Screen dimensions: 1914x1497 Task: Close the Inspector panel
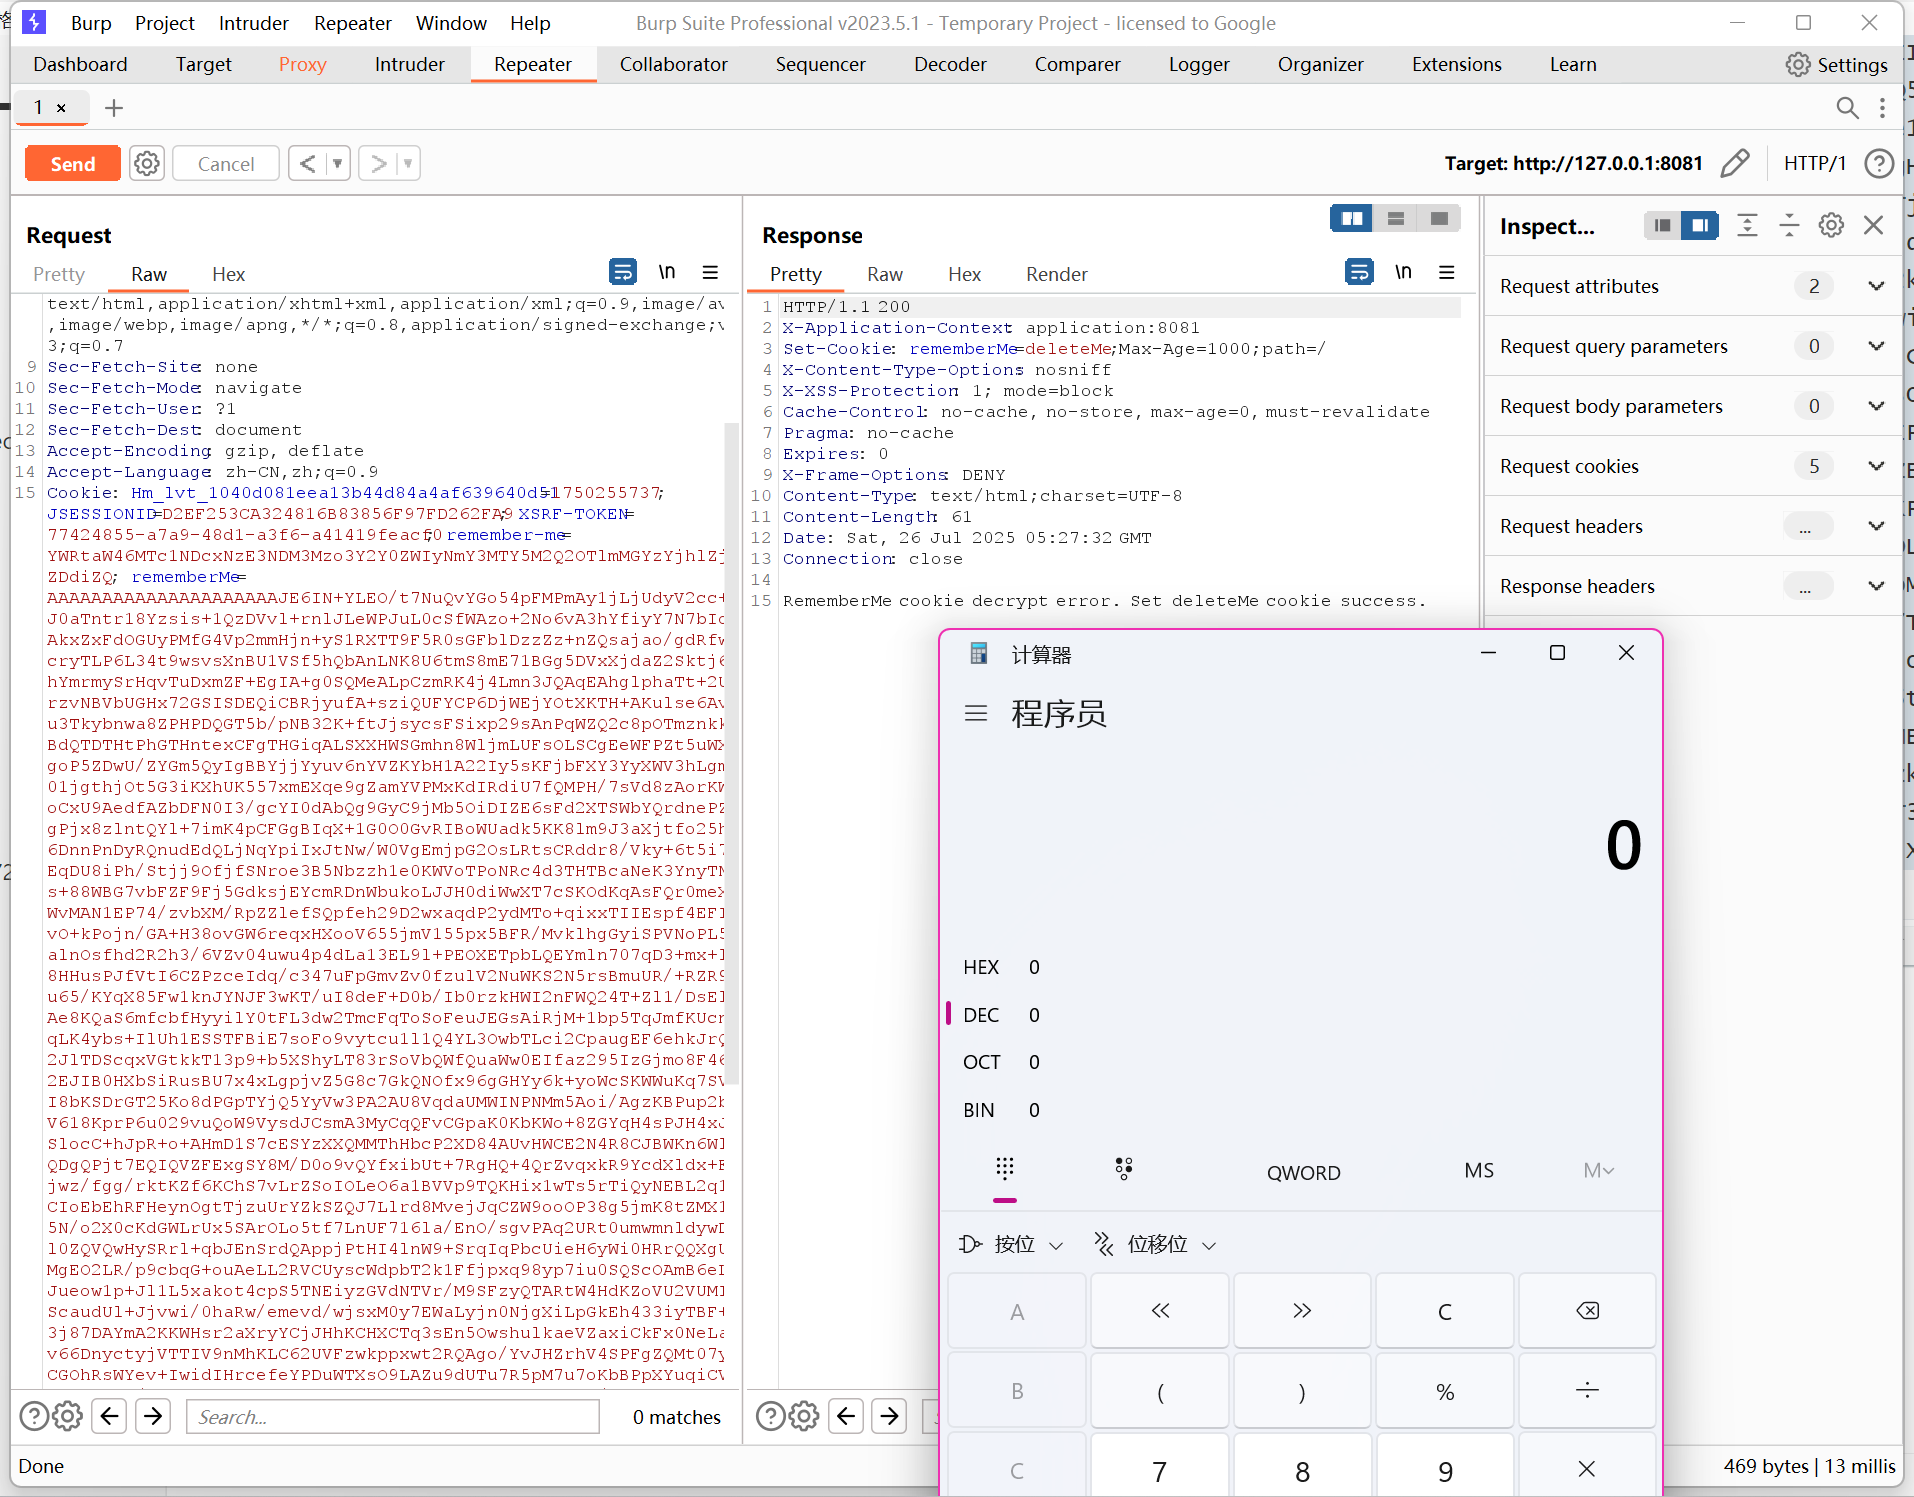[x=1873, y=225]
